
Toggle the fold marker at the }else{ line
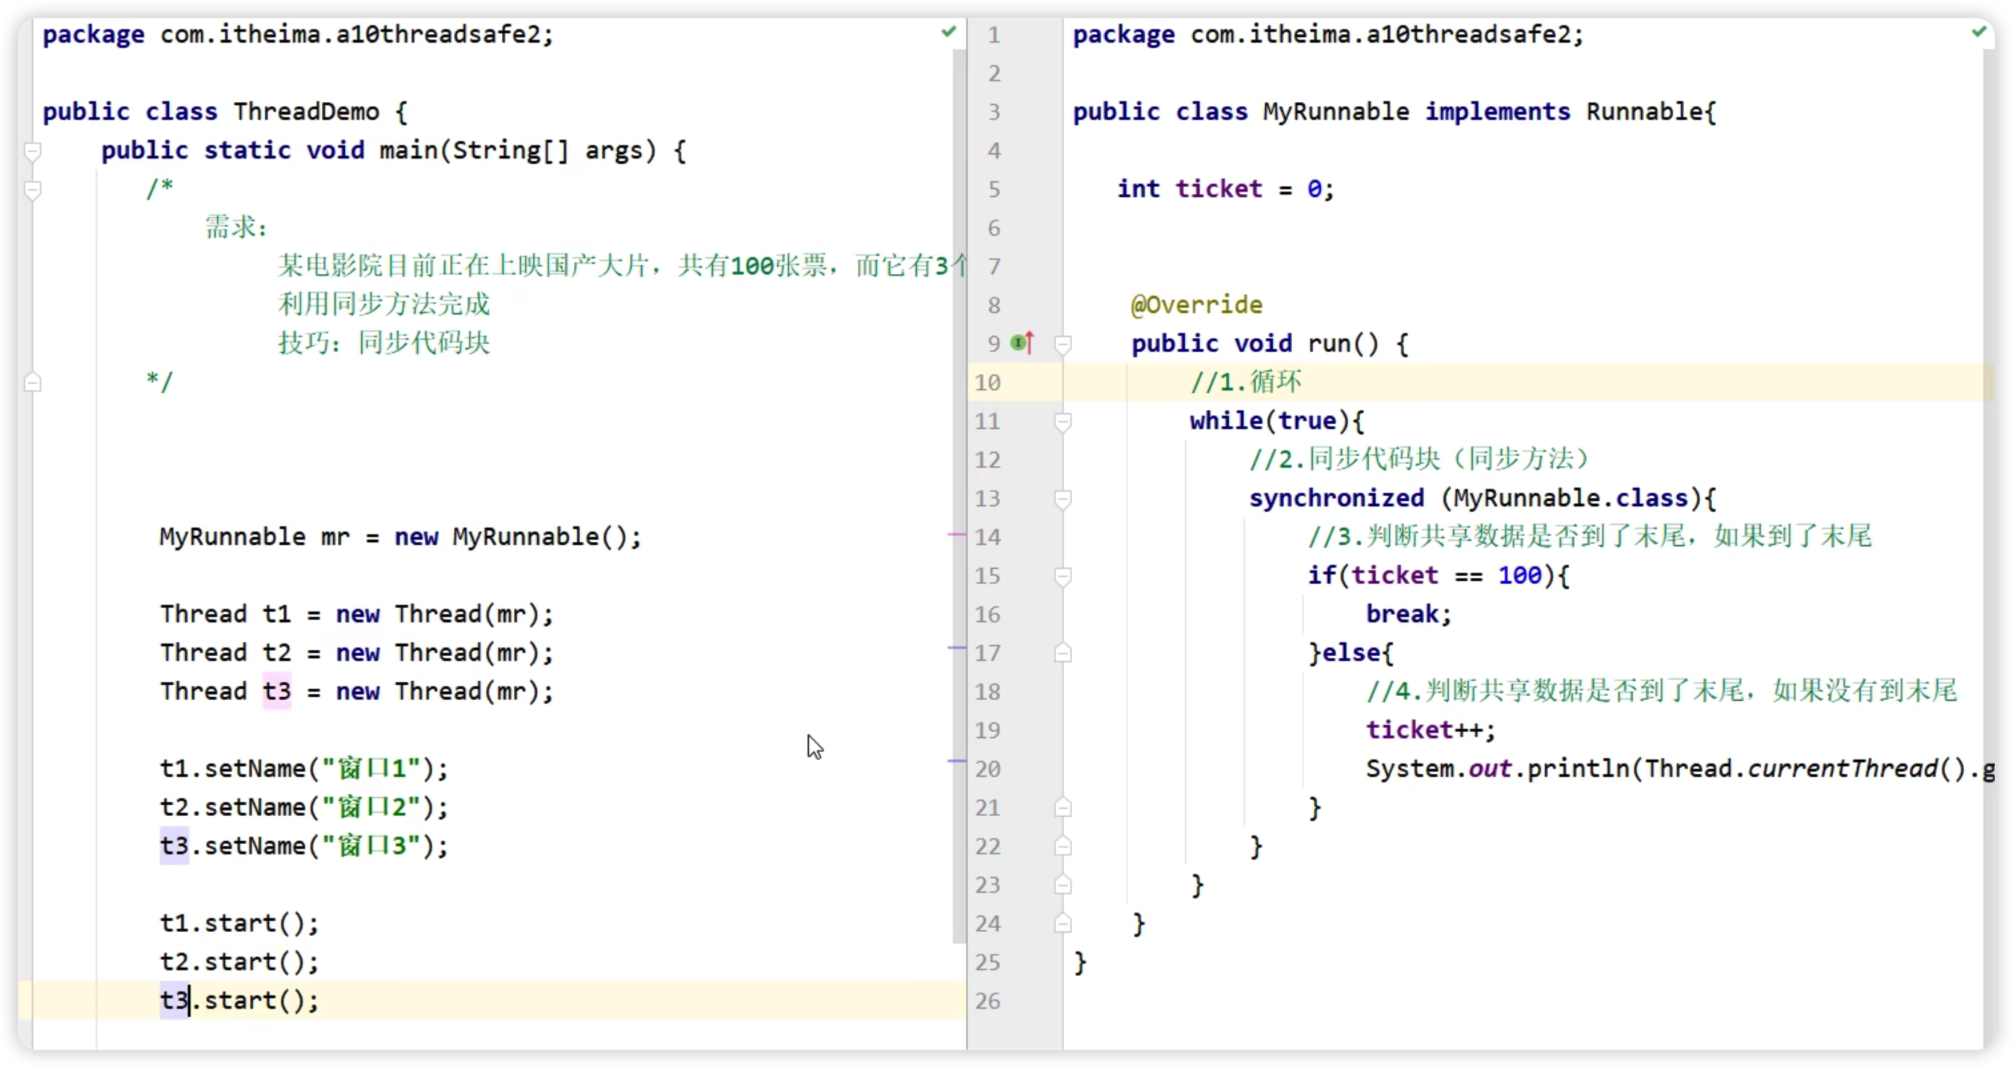(1063, 653)
